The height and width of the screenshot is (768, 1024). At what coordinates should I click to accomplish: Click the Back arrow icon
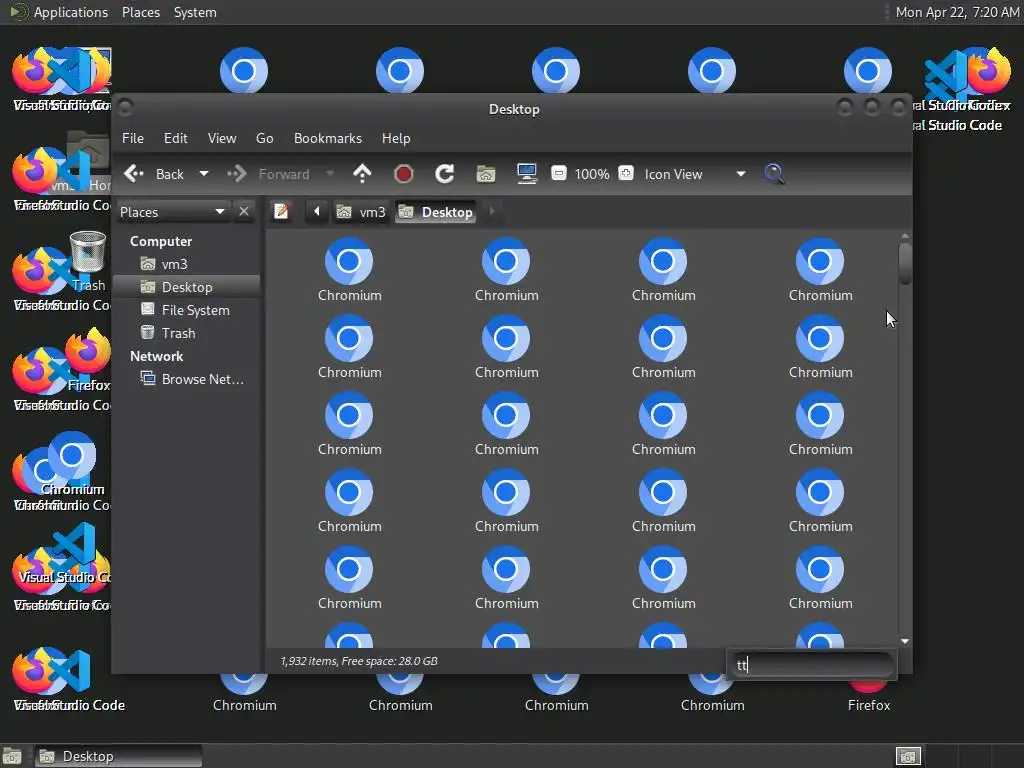(x=134, y=174)
